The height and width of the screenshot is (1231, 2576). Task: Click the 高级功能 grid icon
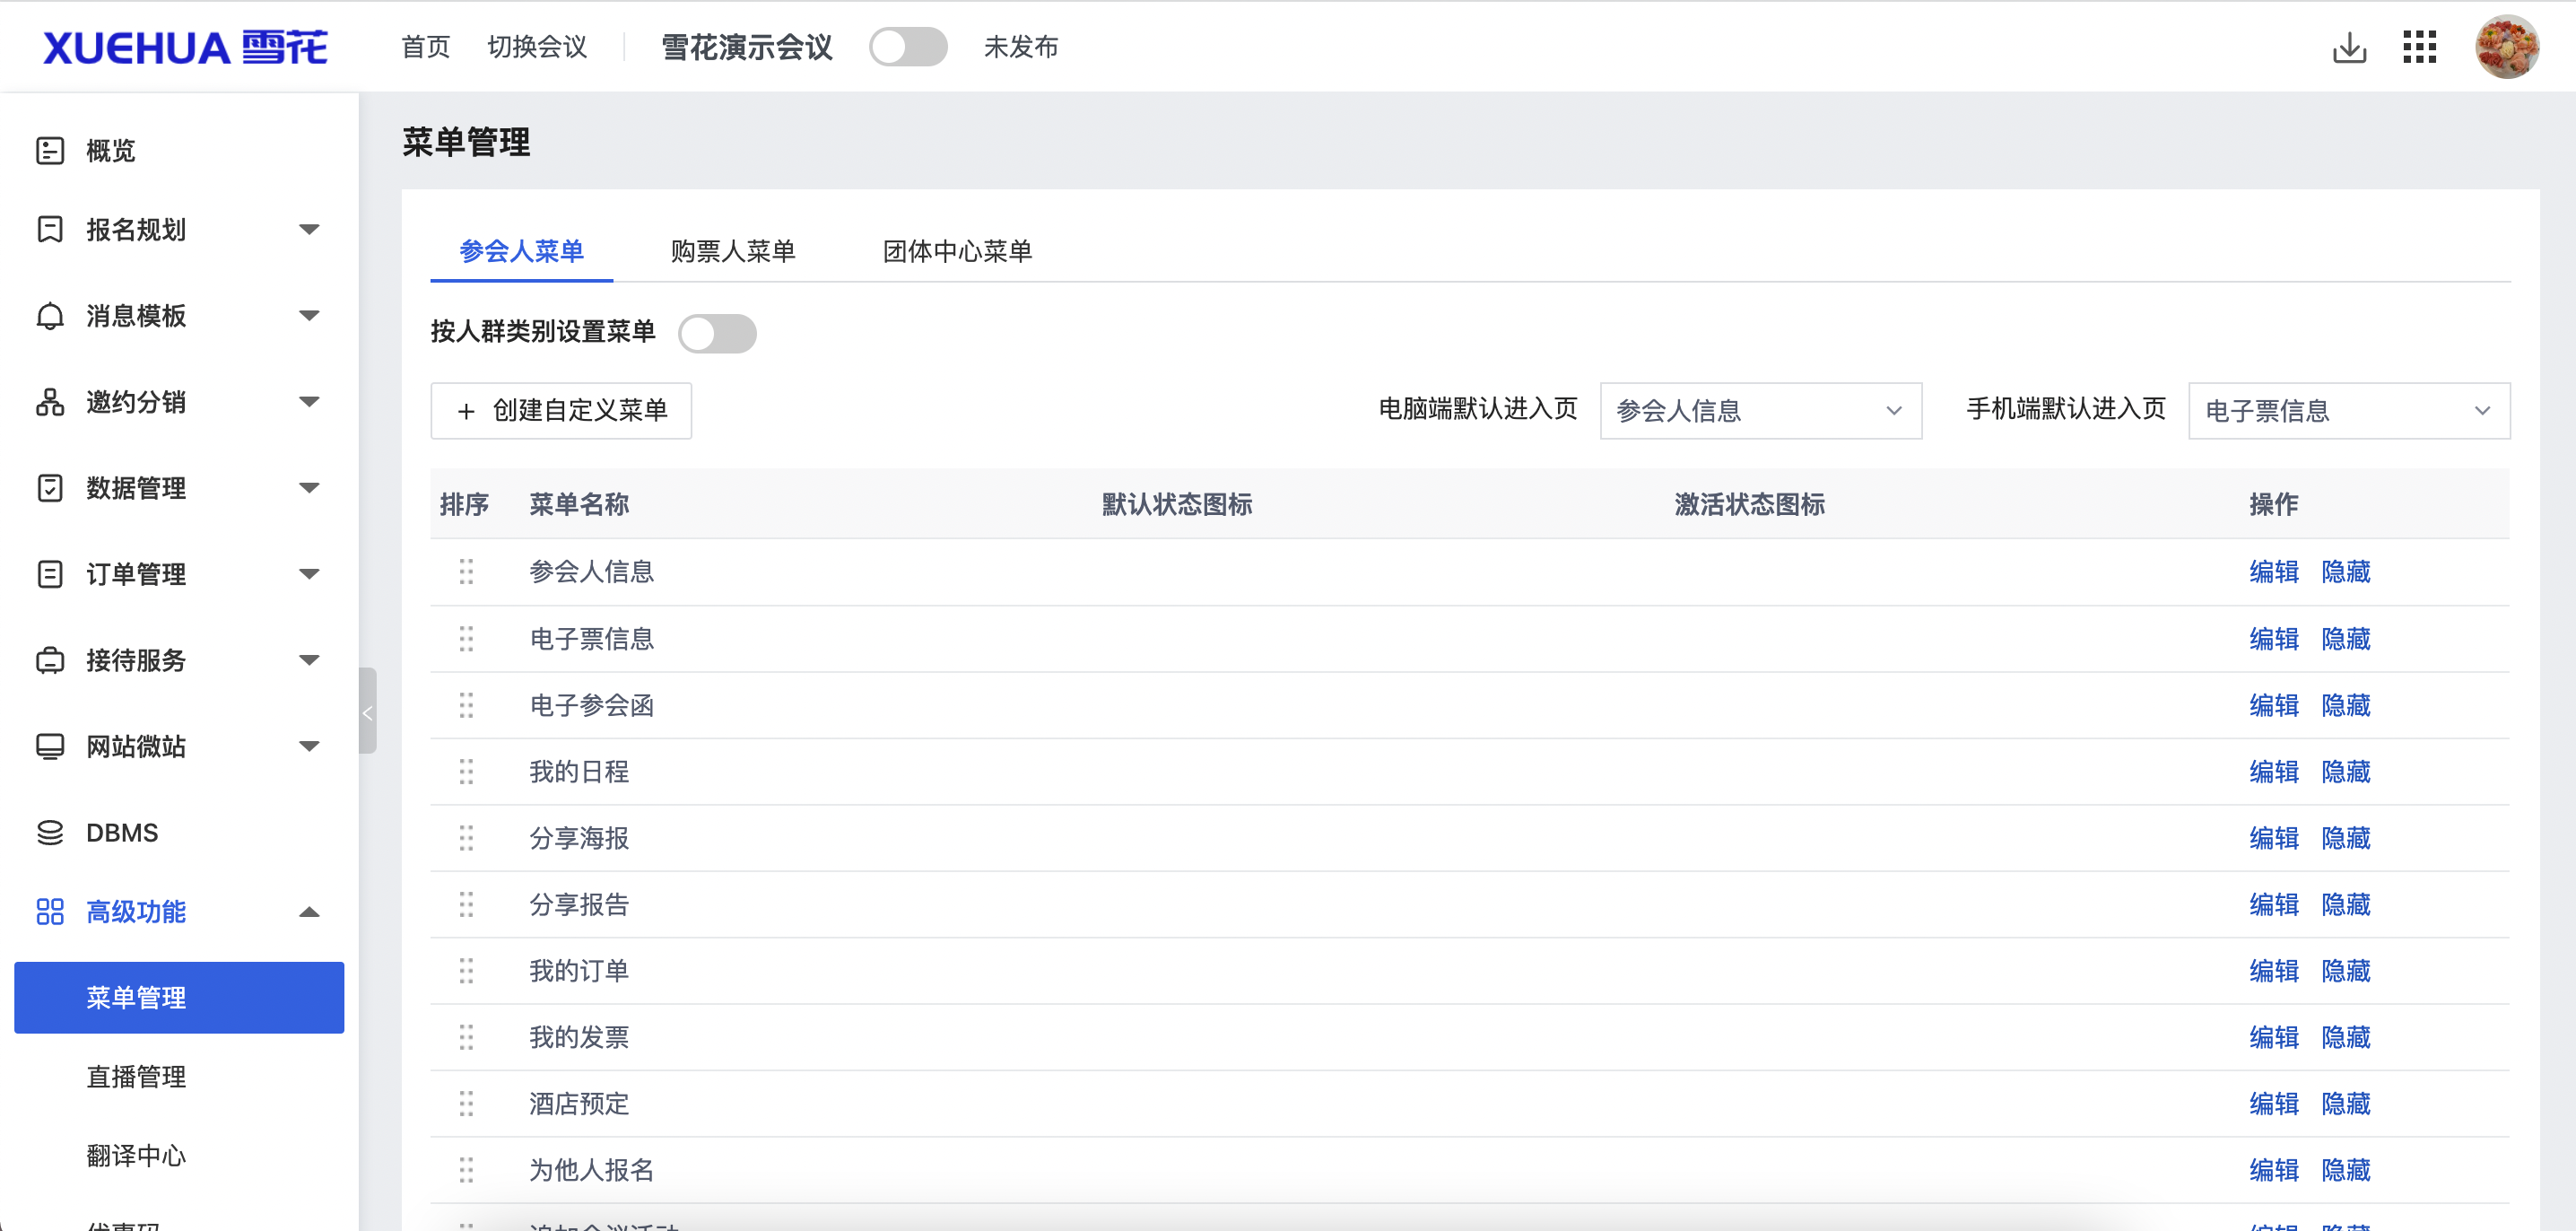coord(49,911)
